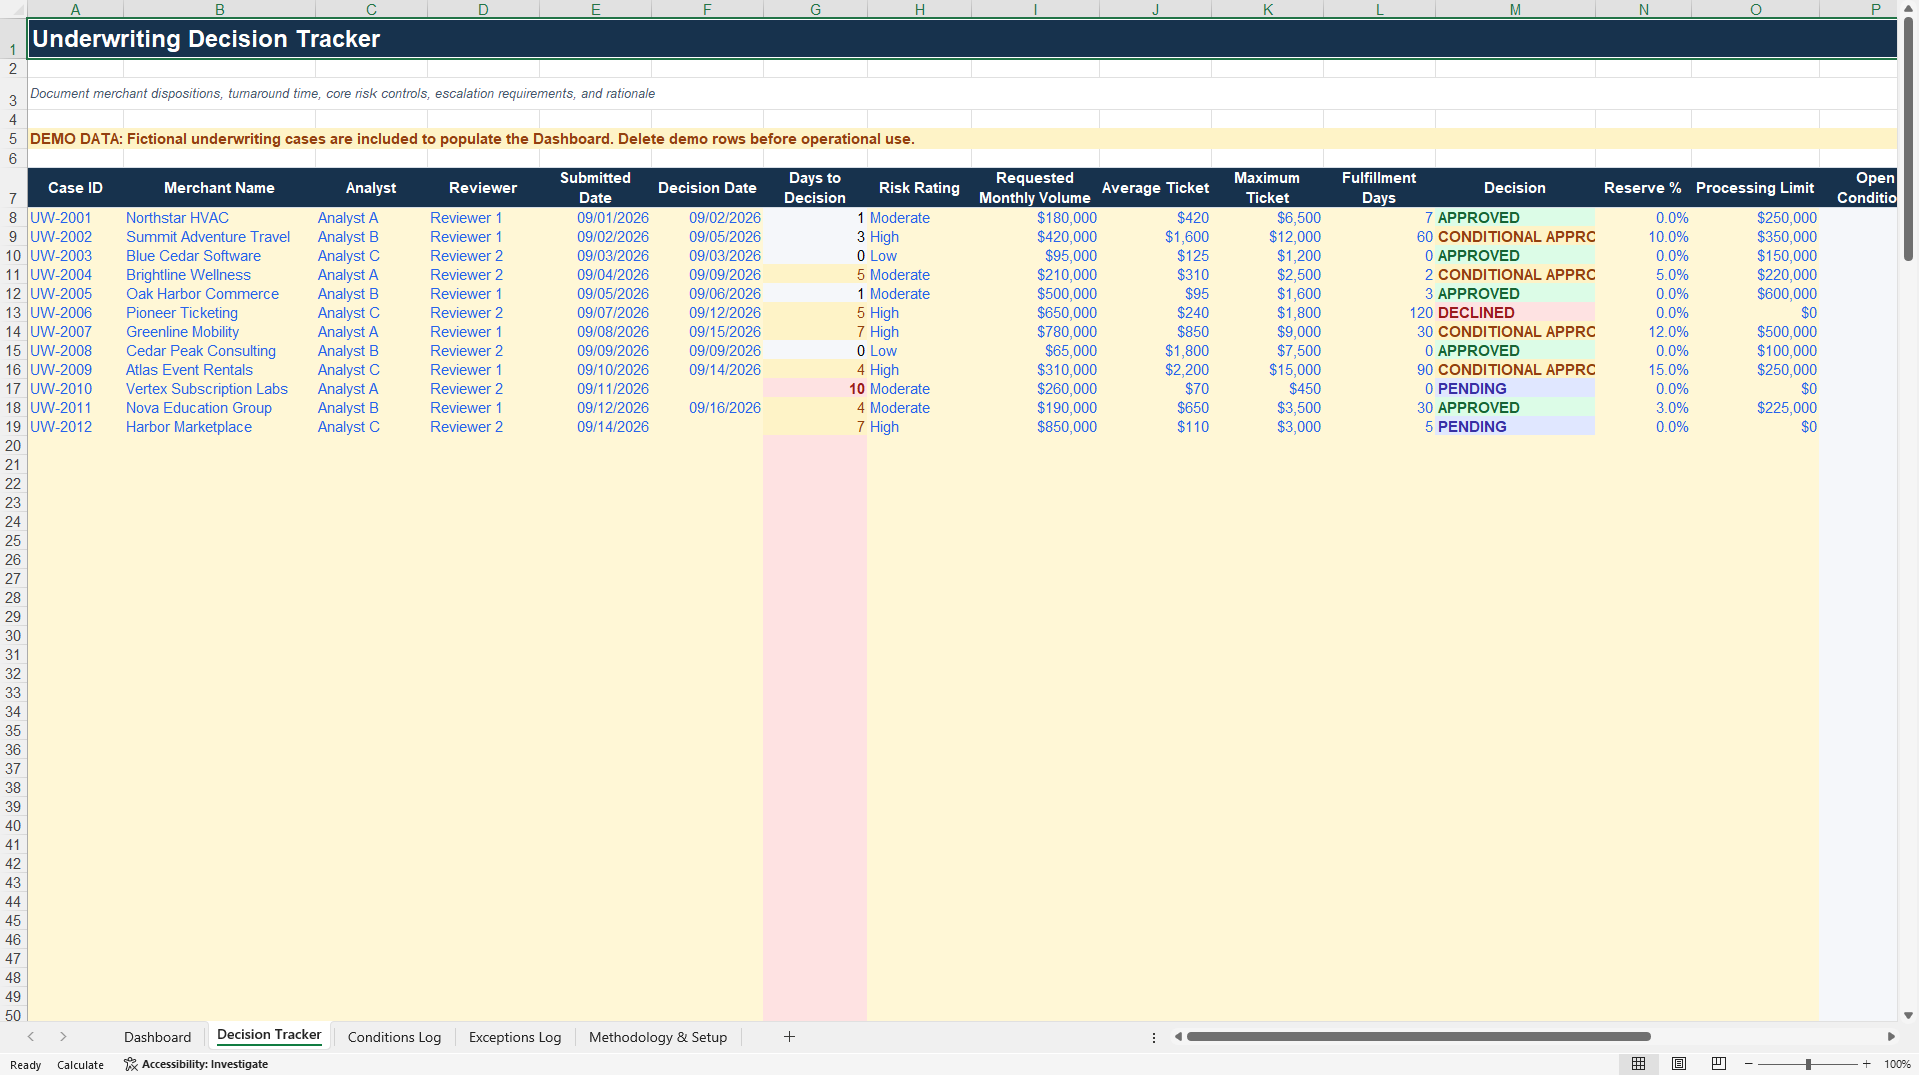The height and width of the screenshot is (1075, 1919).
Task: Click Accessibility: Investigate status text
Action: pyautogui.click(x=205, y=1064)
